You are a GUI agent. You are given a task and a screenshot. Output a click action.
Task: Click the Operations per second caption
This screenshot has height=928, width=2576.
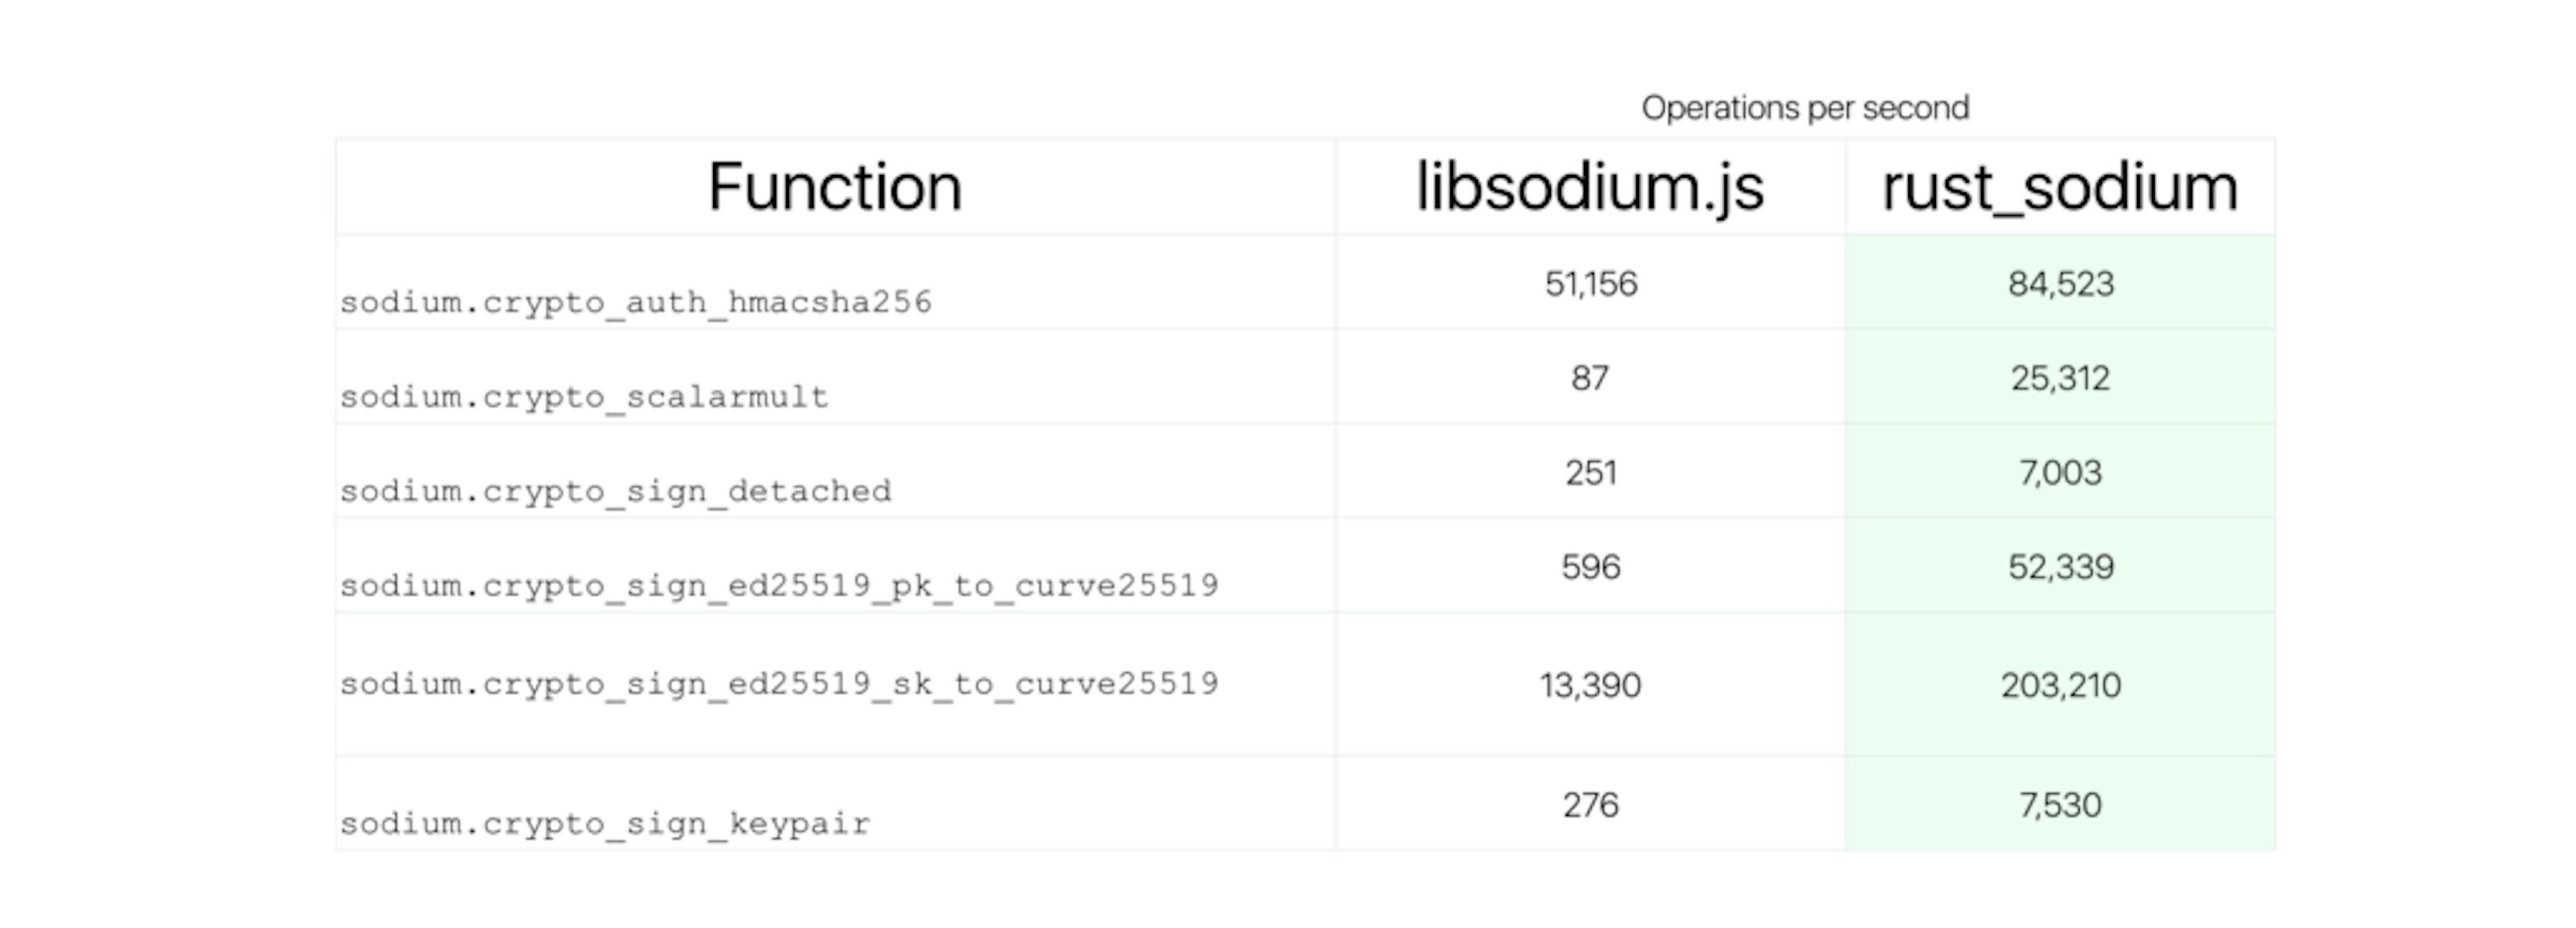click(1805, 108)
